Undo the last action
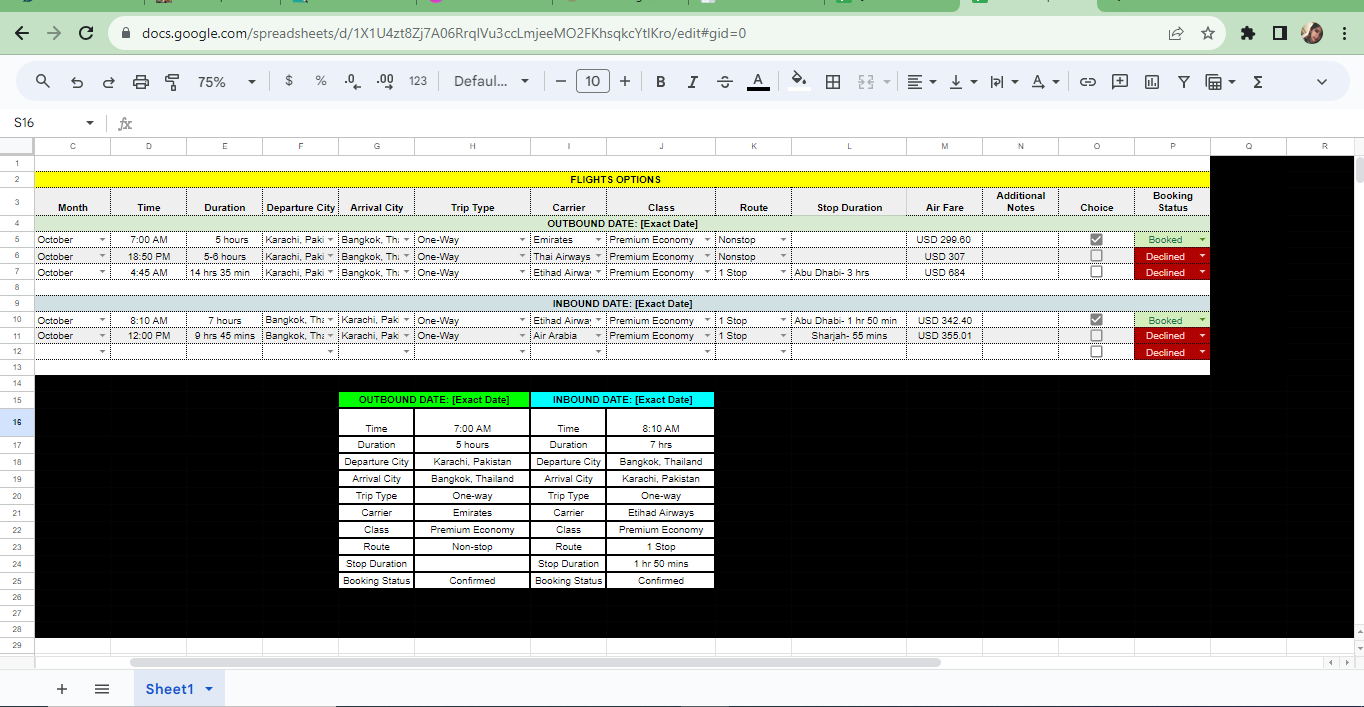 coord(77,82)
